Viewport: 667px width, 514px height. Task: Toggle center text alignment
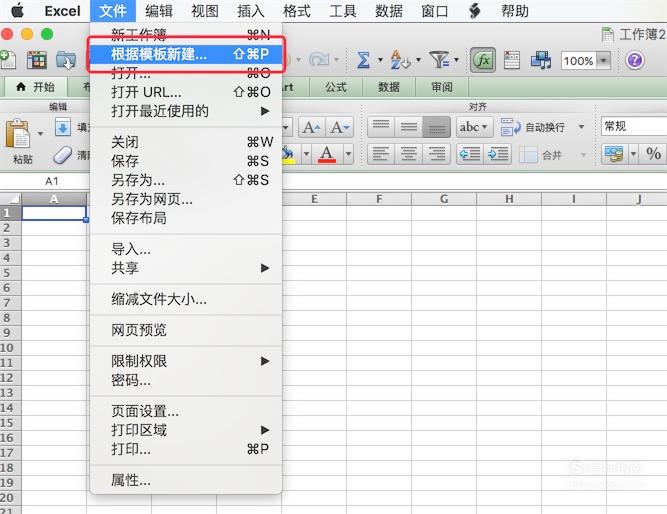tap(408, 154)
